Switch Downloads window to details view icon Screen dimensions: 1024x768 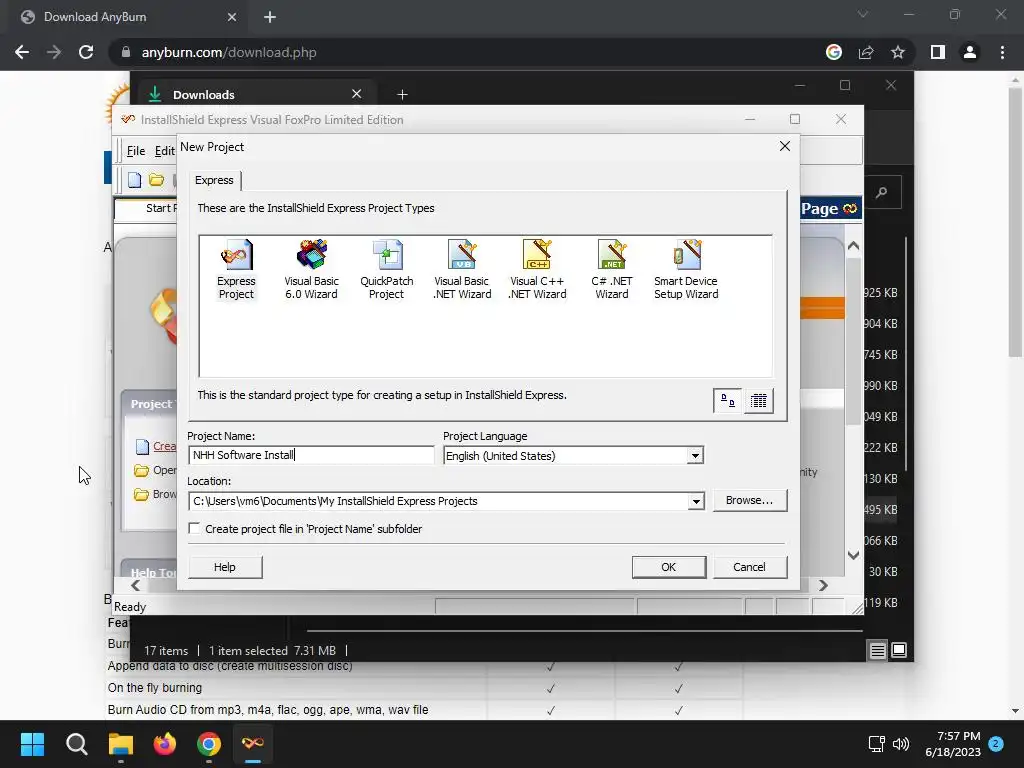pyautogui.click(x=878, y=650)
